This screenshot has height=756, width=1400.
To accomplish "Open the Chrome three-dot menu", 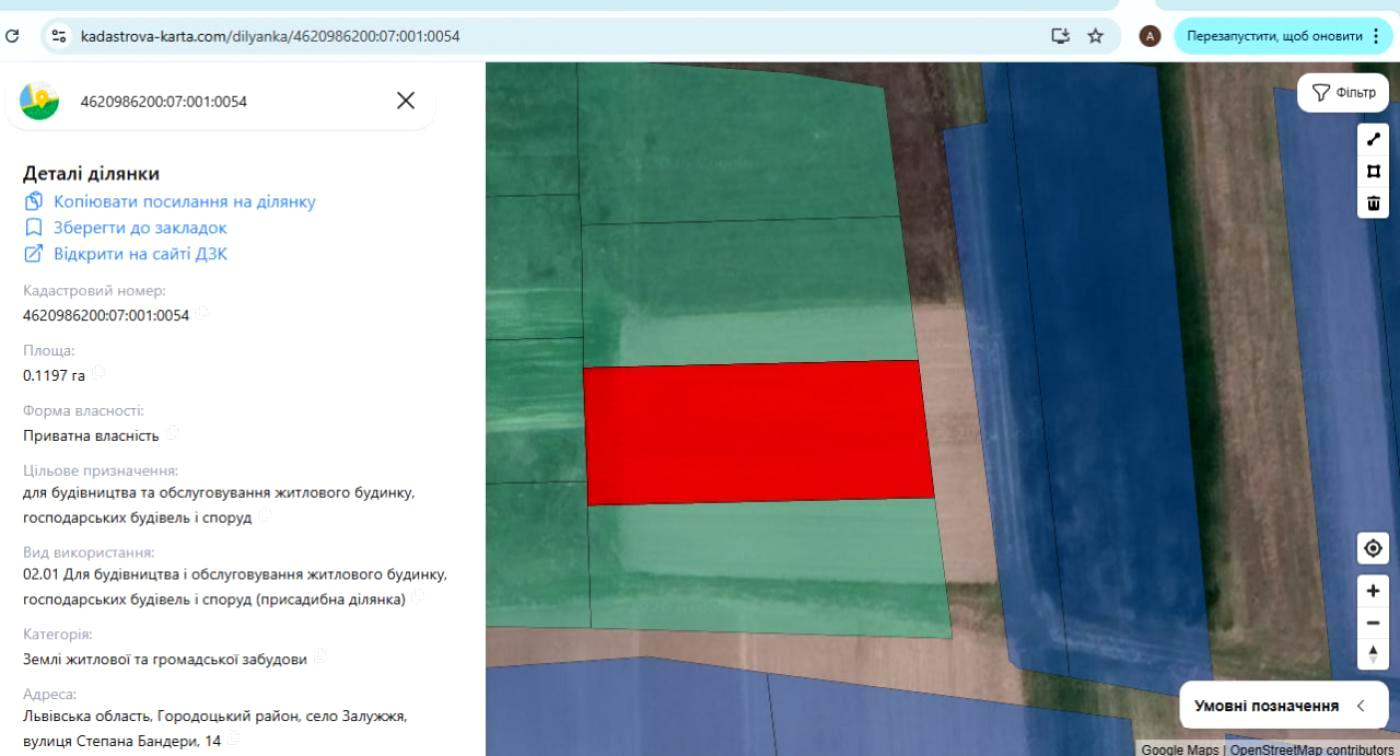I will click(1377, 36).
